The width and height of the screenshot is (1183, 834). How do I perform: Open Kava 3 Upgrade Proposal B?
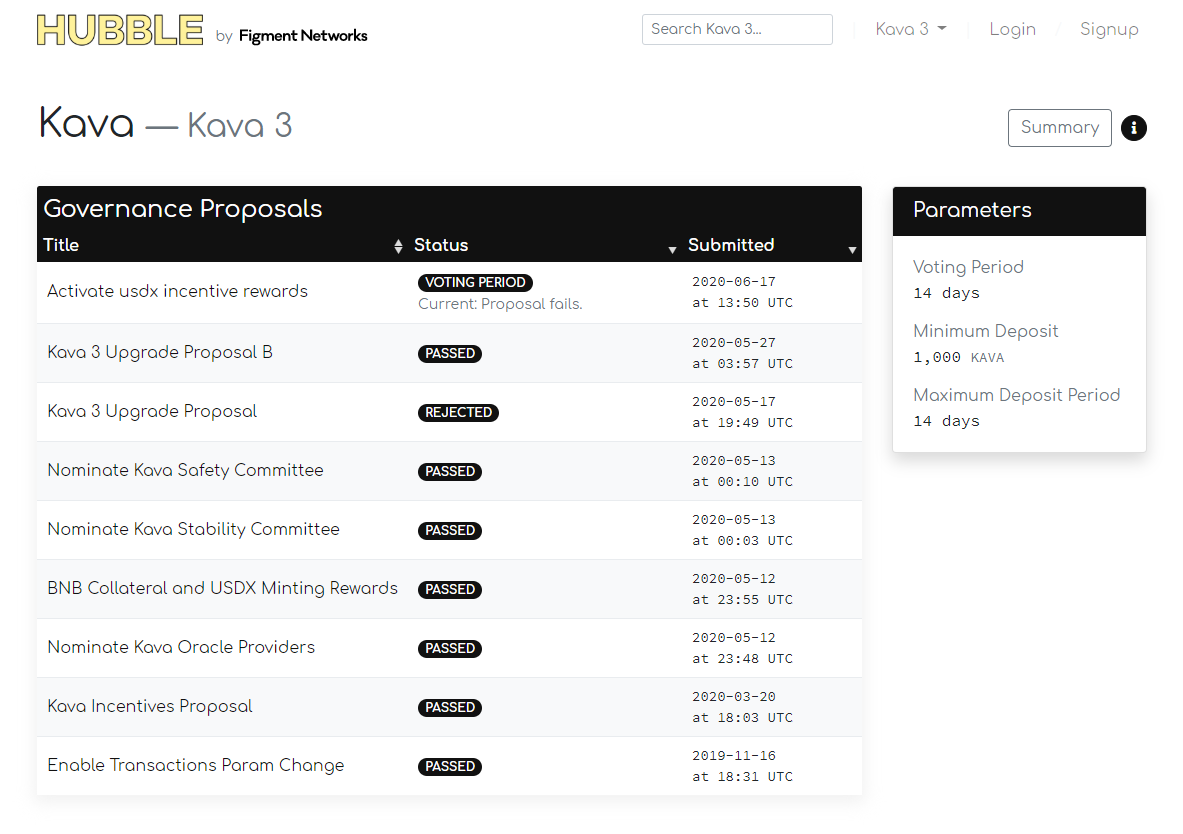coord(160,352)
